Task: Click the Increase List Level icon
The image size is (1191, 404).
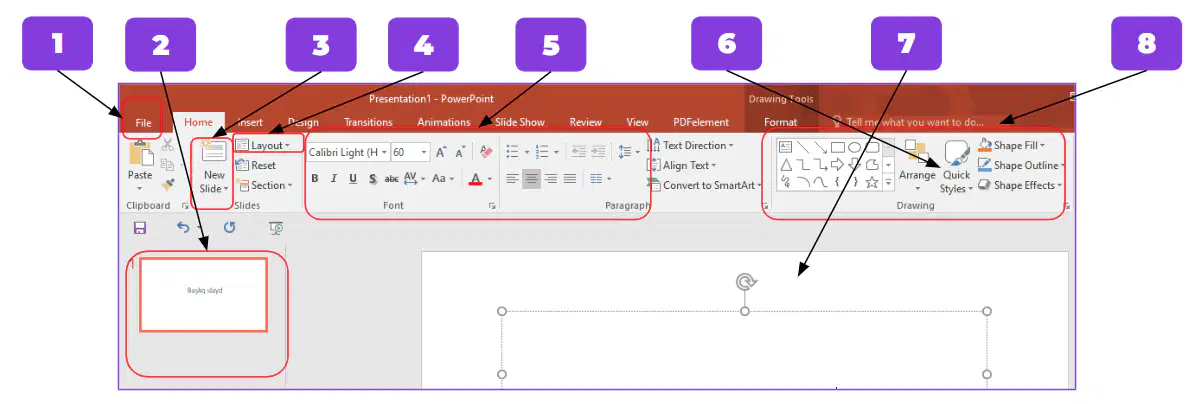Action: 601,152
